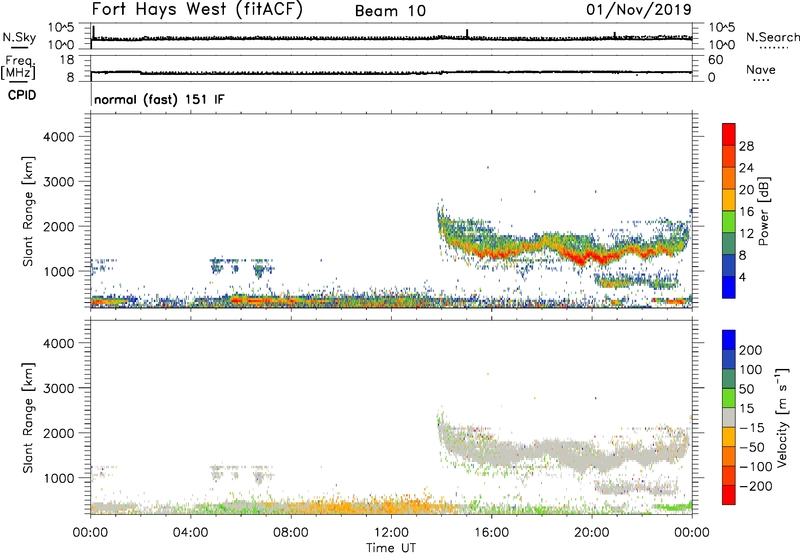Click the "20" power colorbar label
800x554 pixels.
coord(746,190)
